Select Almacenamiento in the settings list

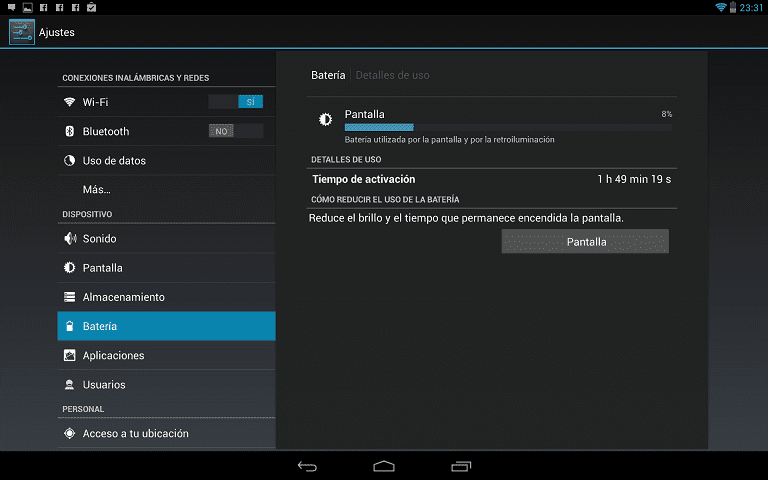tap(167, 297)
